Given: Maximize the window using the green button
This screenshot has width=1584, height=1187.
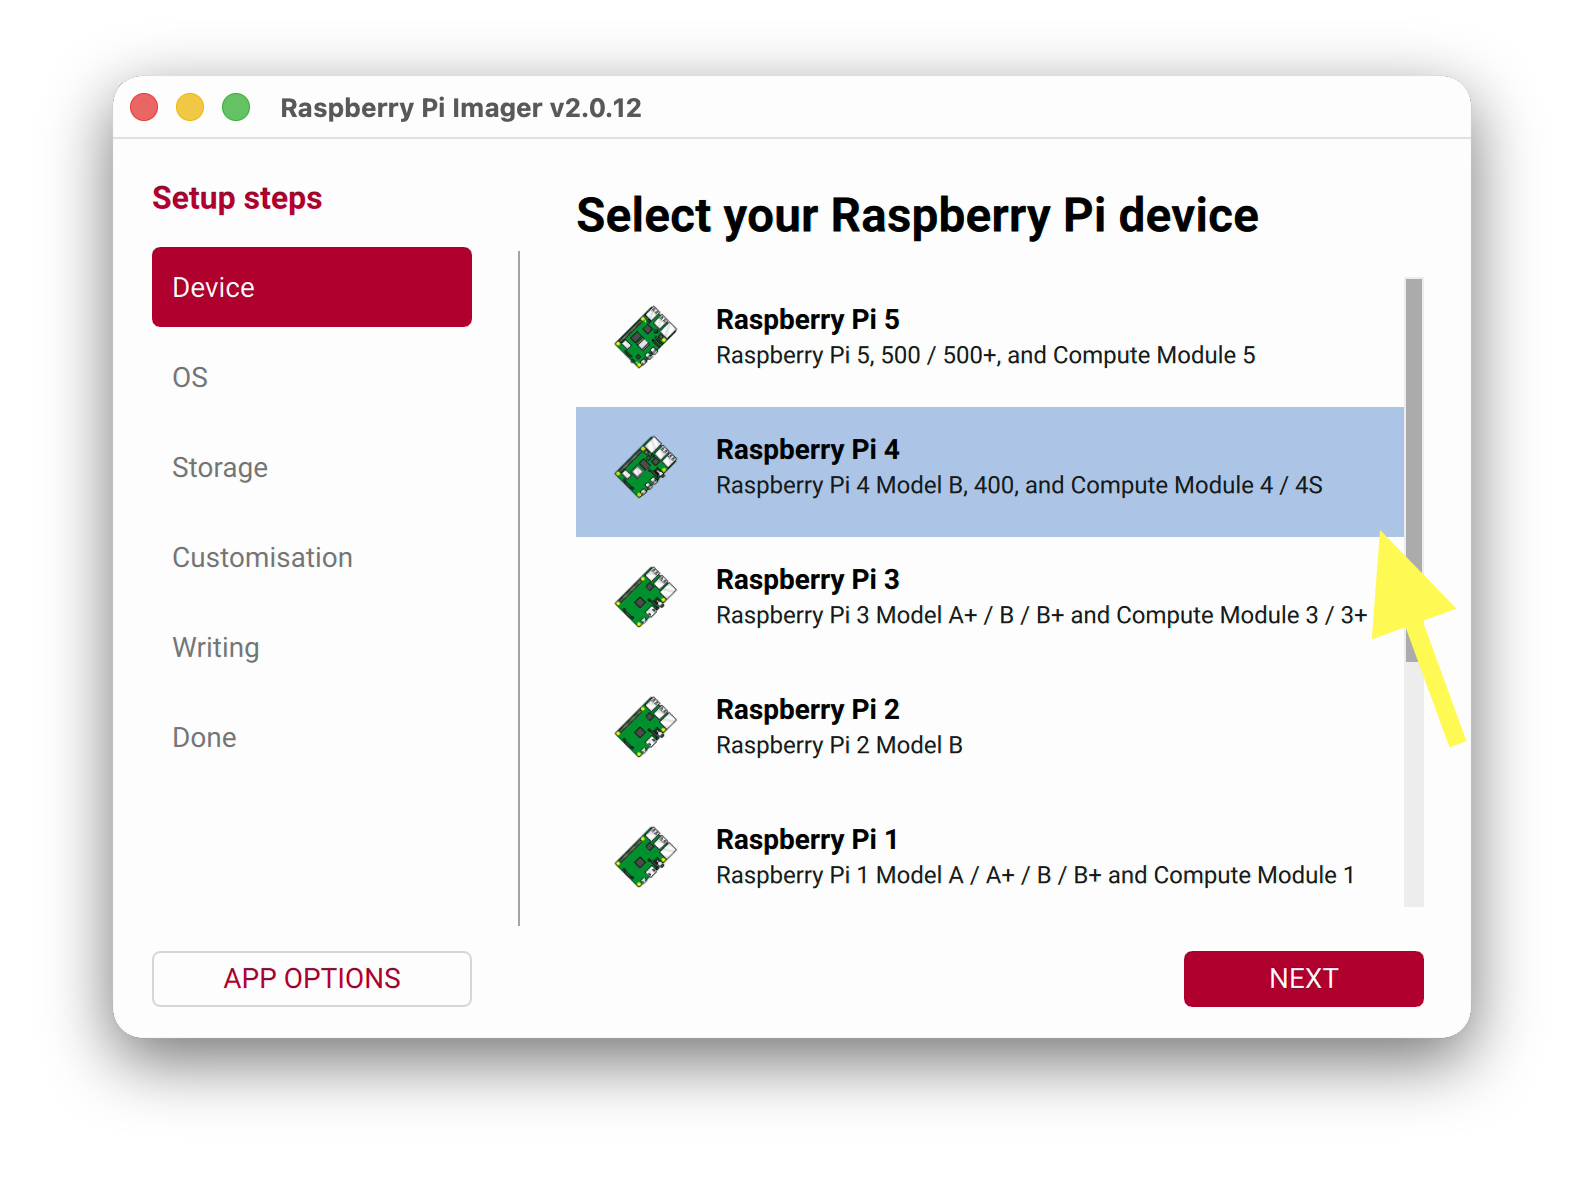Looking at the screenshot, I should pos(236,107).
